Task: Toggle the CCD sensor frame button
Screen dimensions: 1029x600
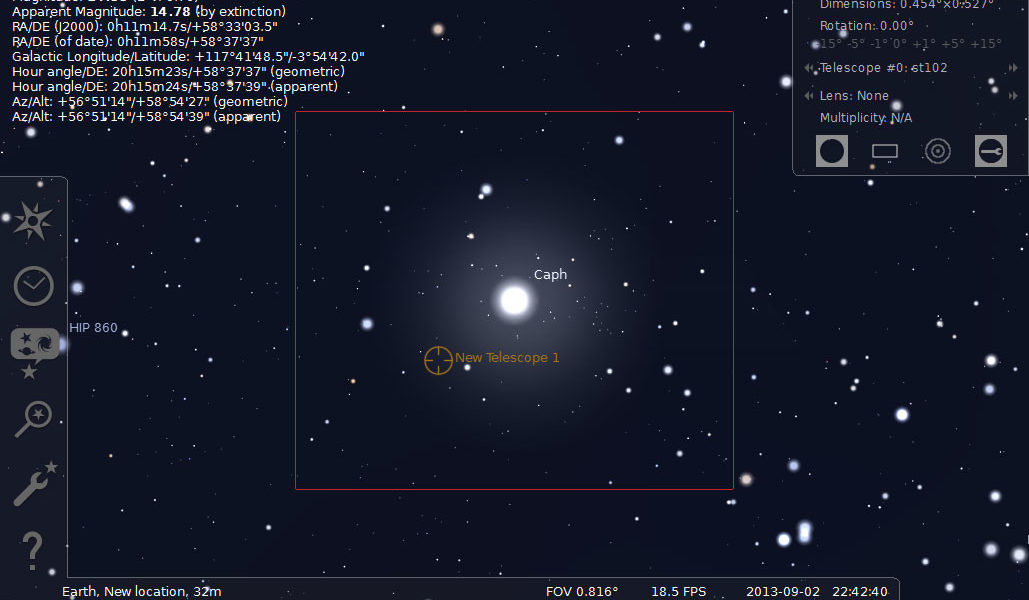Action: pos(884,151)
